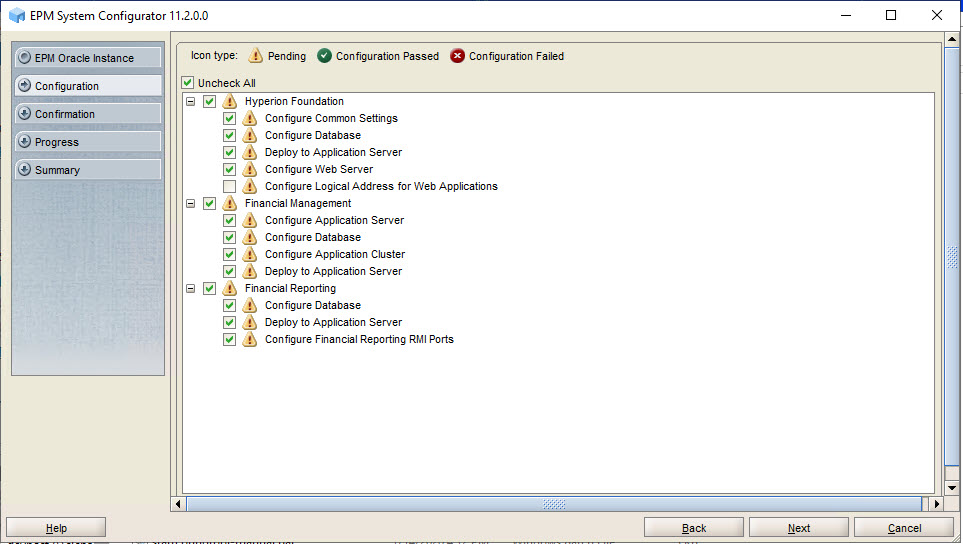Click Next to continue configuration

pyautogui.click(x=799, y=528)
